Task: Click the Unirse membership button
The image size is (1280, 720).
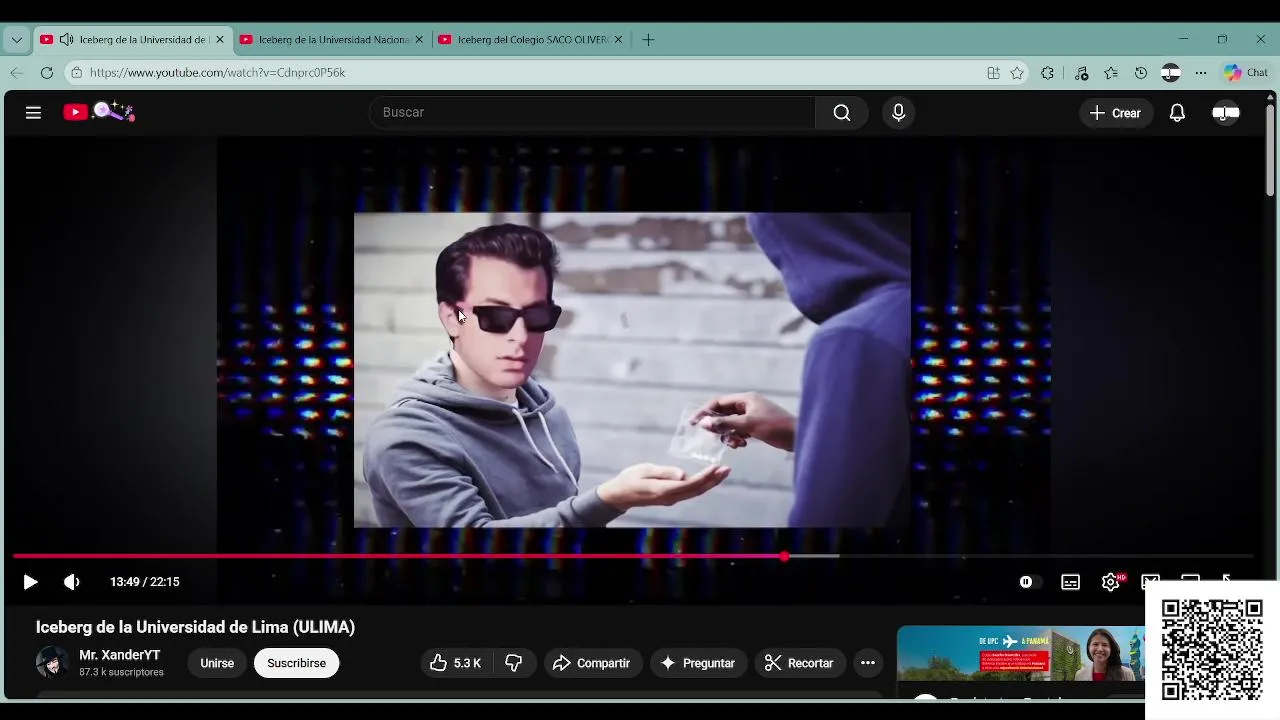Action: pos(217,663)
